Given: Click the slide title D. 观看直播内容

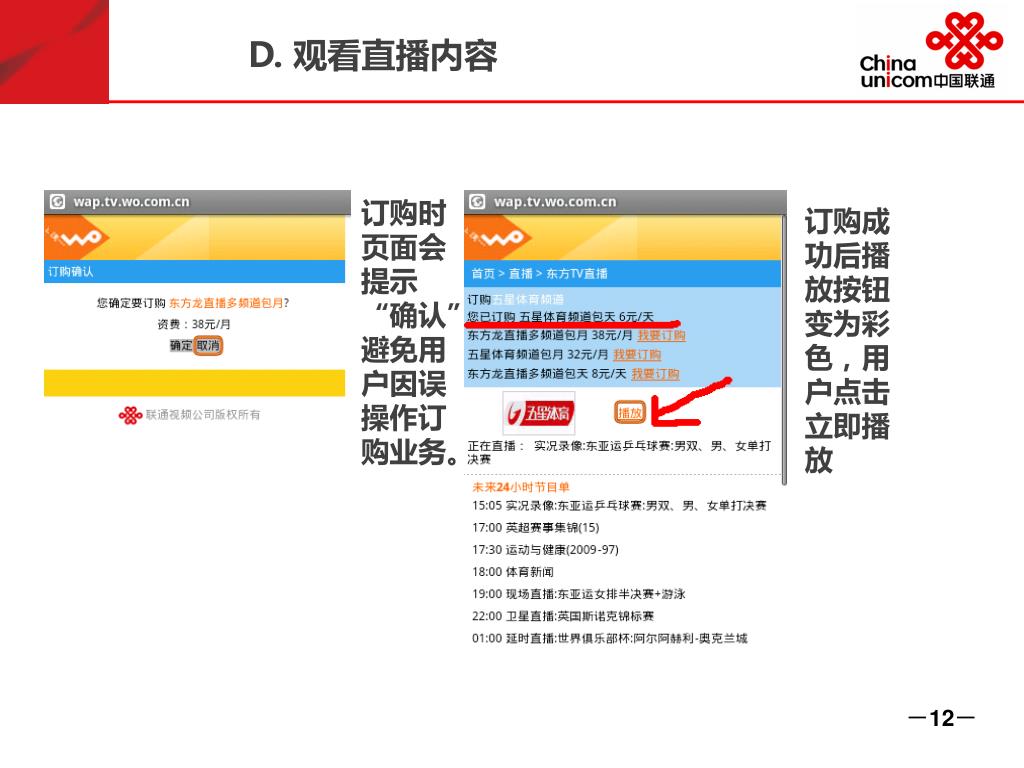Looking at the screenshot, I should point(374,56).
